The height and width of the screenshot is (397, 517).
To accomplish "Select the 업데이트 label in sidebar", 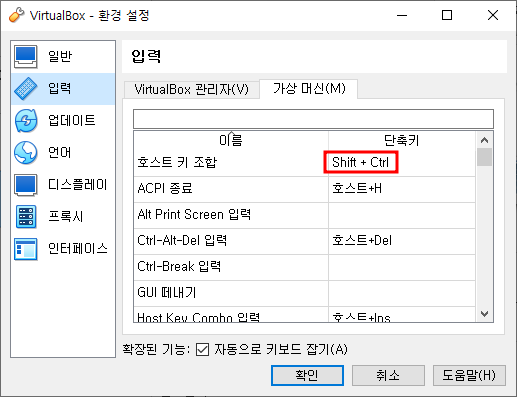I will coord(72,120).
